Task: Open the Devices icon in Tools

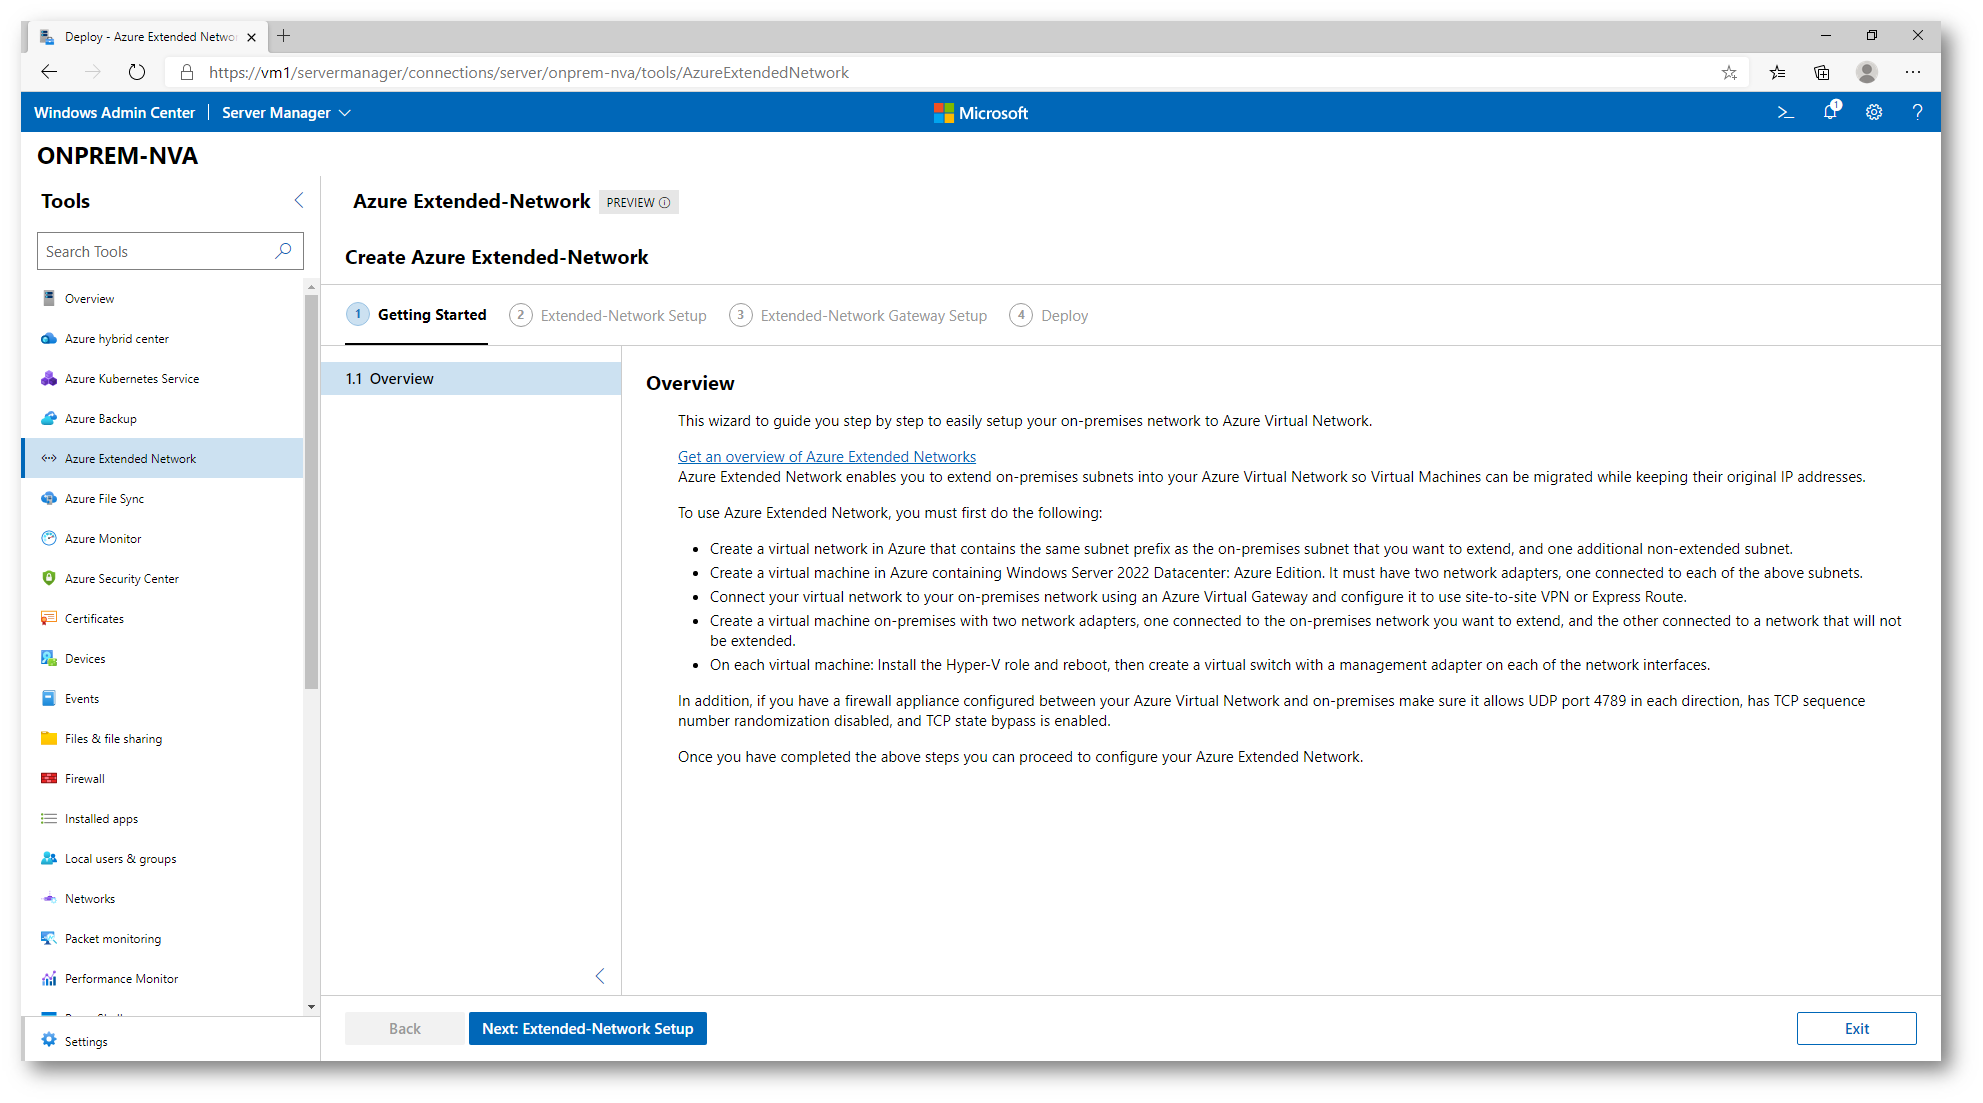Action: click(x=48, y=658)
